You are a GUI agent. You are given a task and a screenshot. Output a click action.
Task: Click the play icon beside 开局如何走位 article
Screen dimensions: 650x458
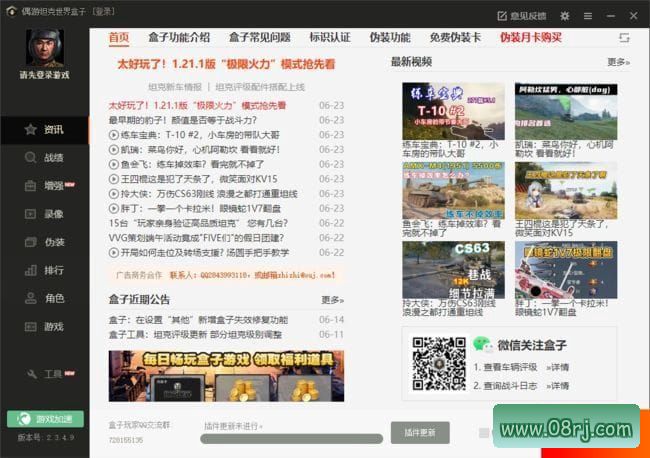pos(114,252)
